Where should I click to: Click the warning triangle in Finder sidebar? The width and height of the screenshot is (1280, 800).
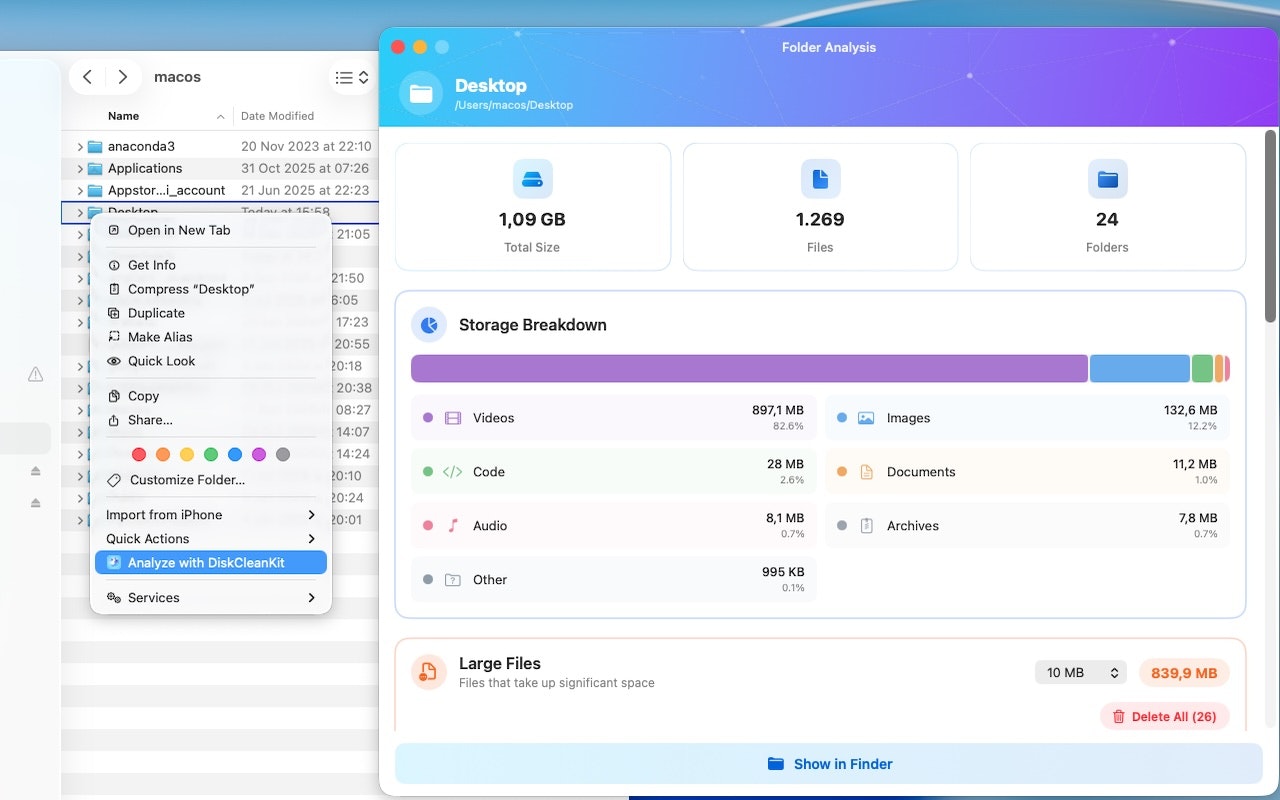36,374
